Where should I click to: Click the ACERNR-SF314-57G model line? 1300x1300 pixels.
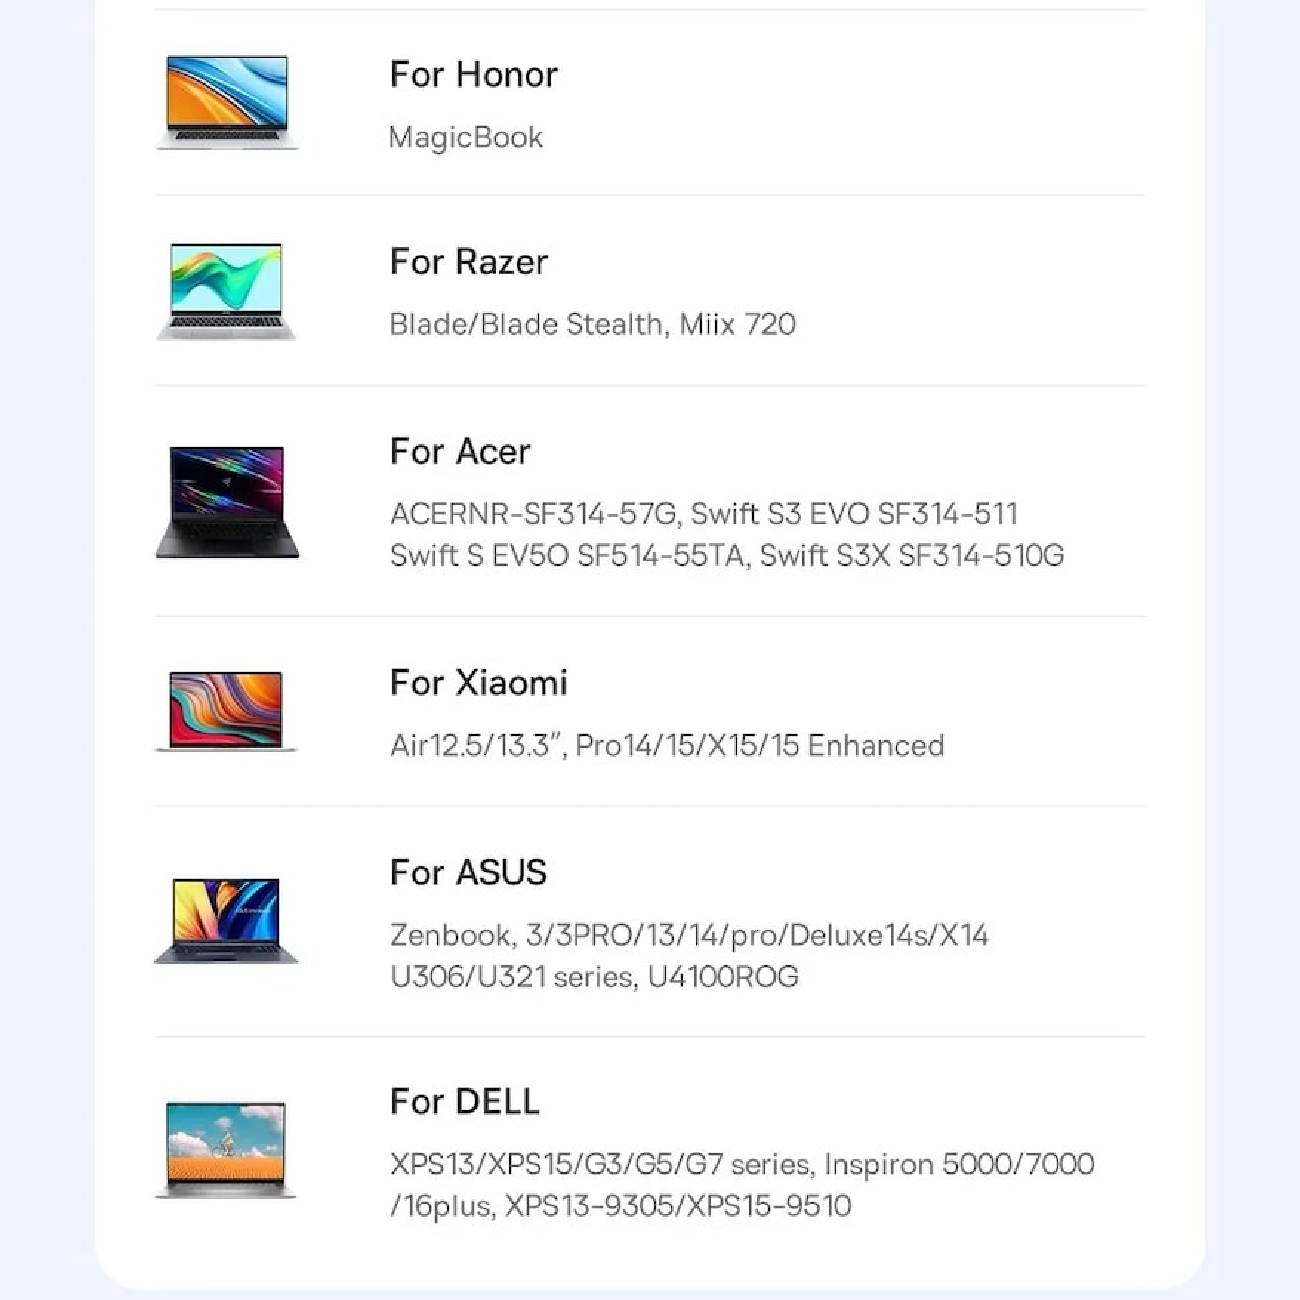pyautogui.click(x=704, y=514)
